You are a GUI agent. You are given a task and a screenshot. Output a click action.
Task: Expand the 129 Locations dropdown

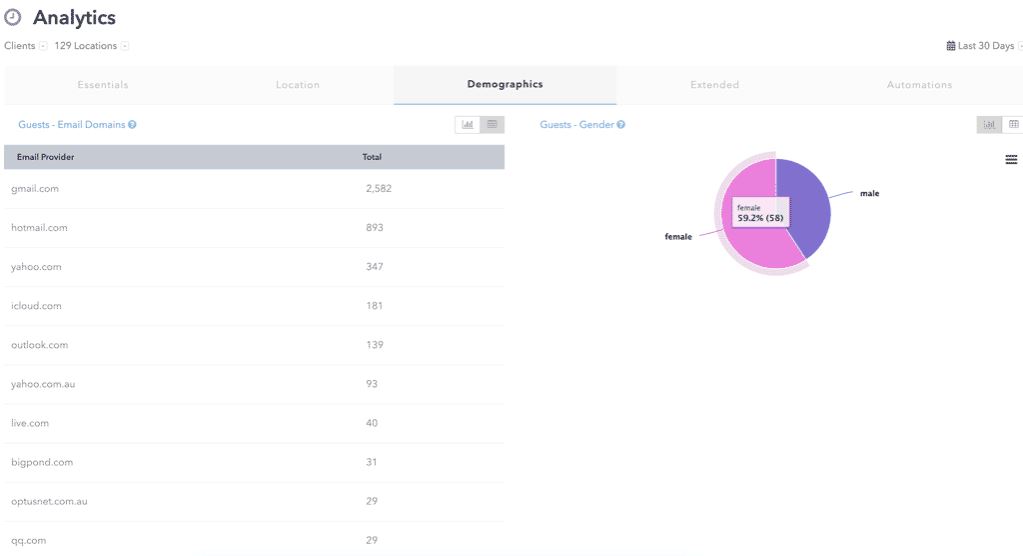click(x=125, y=46)
